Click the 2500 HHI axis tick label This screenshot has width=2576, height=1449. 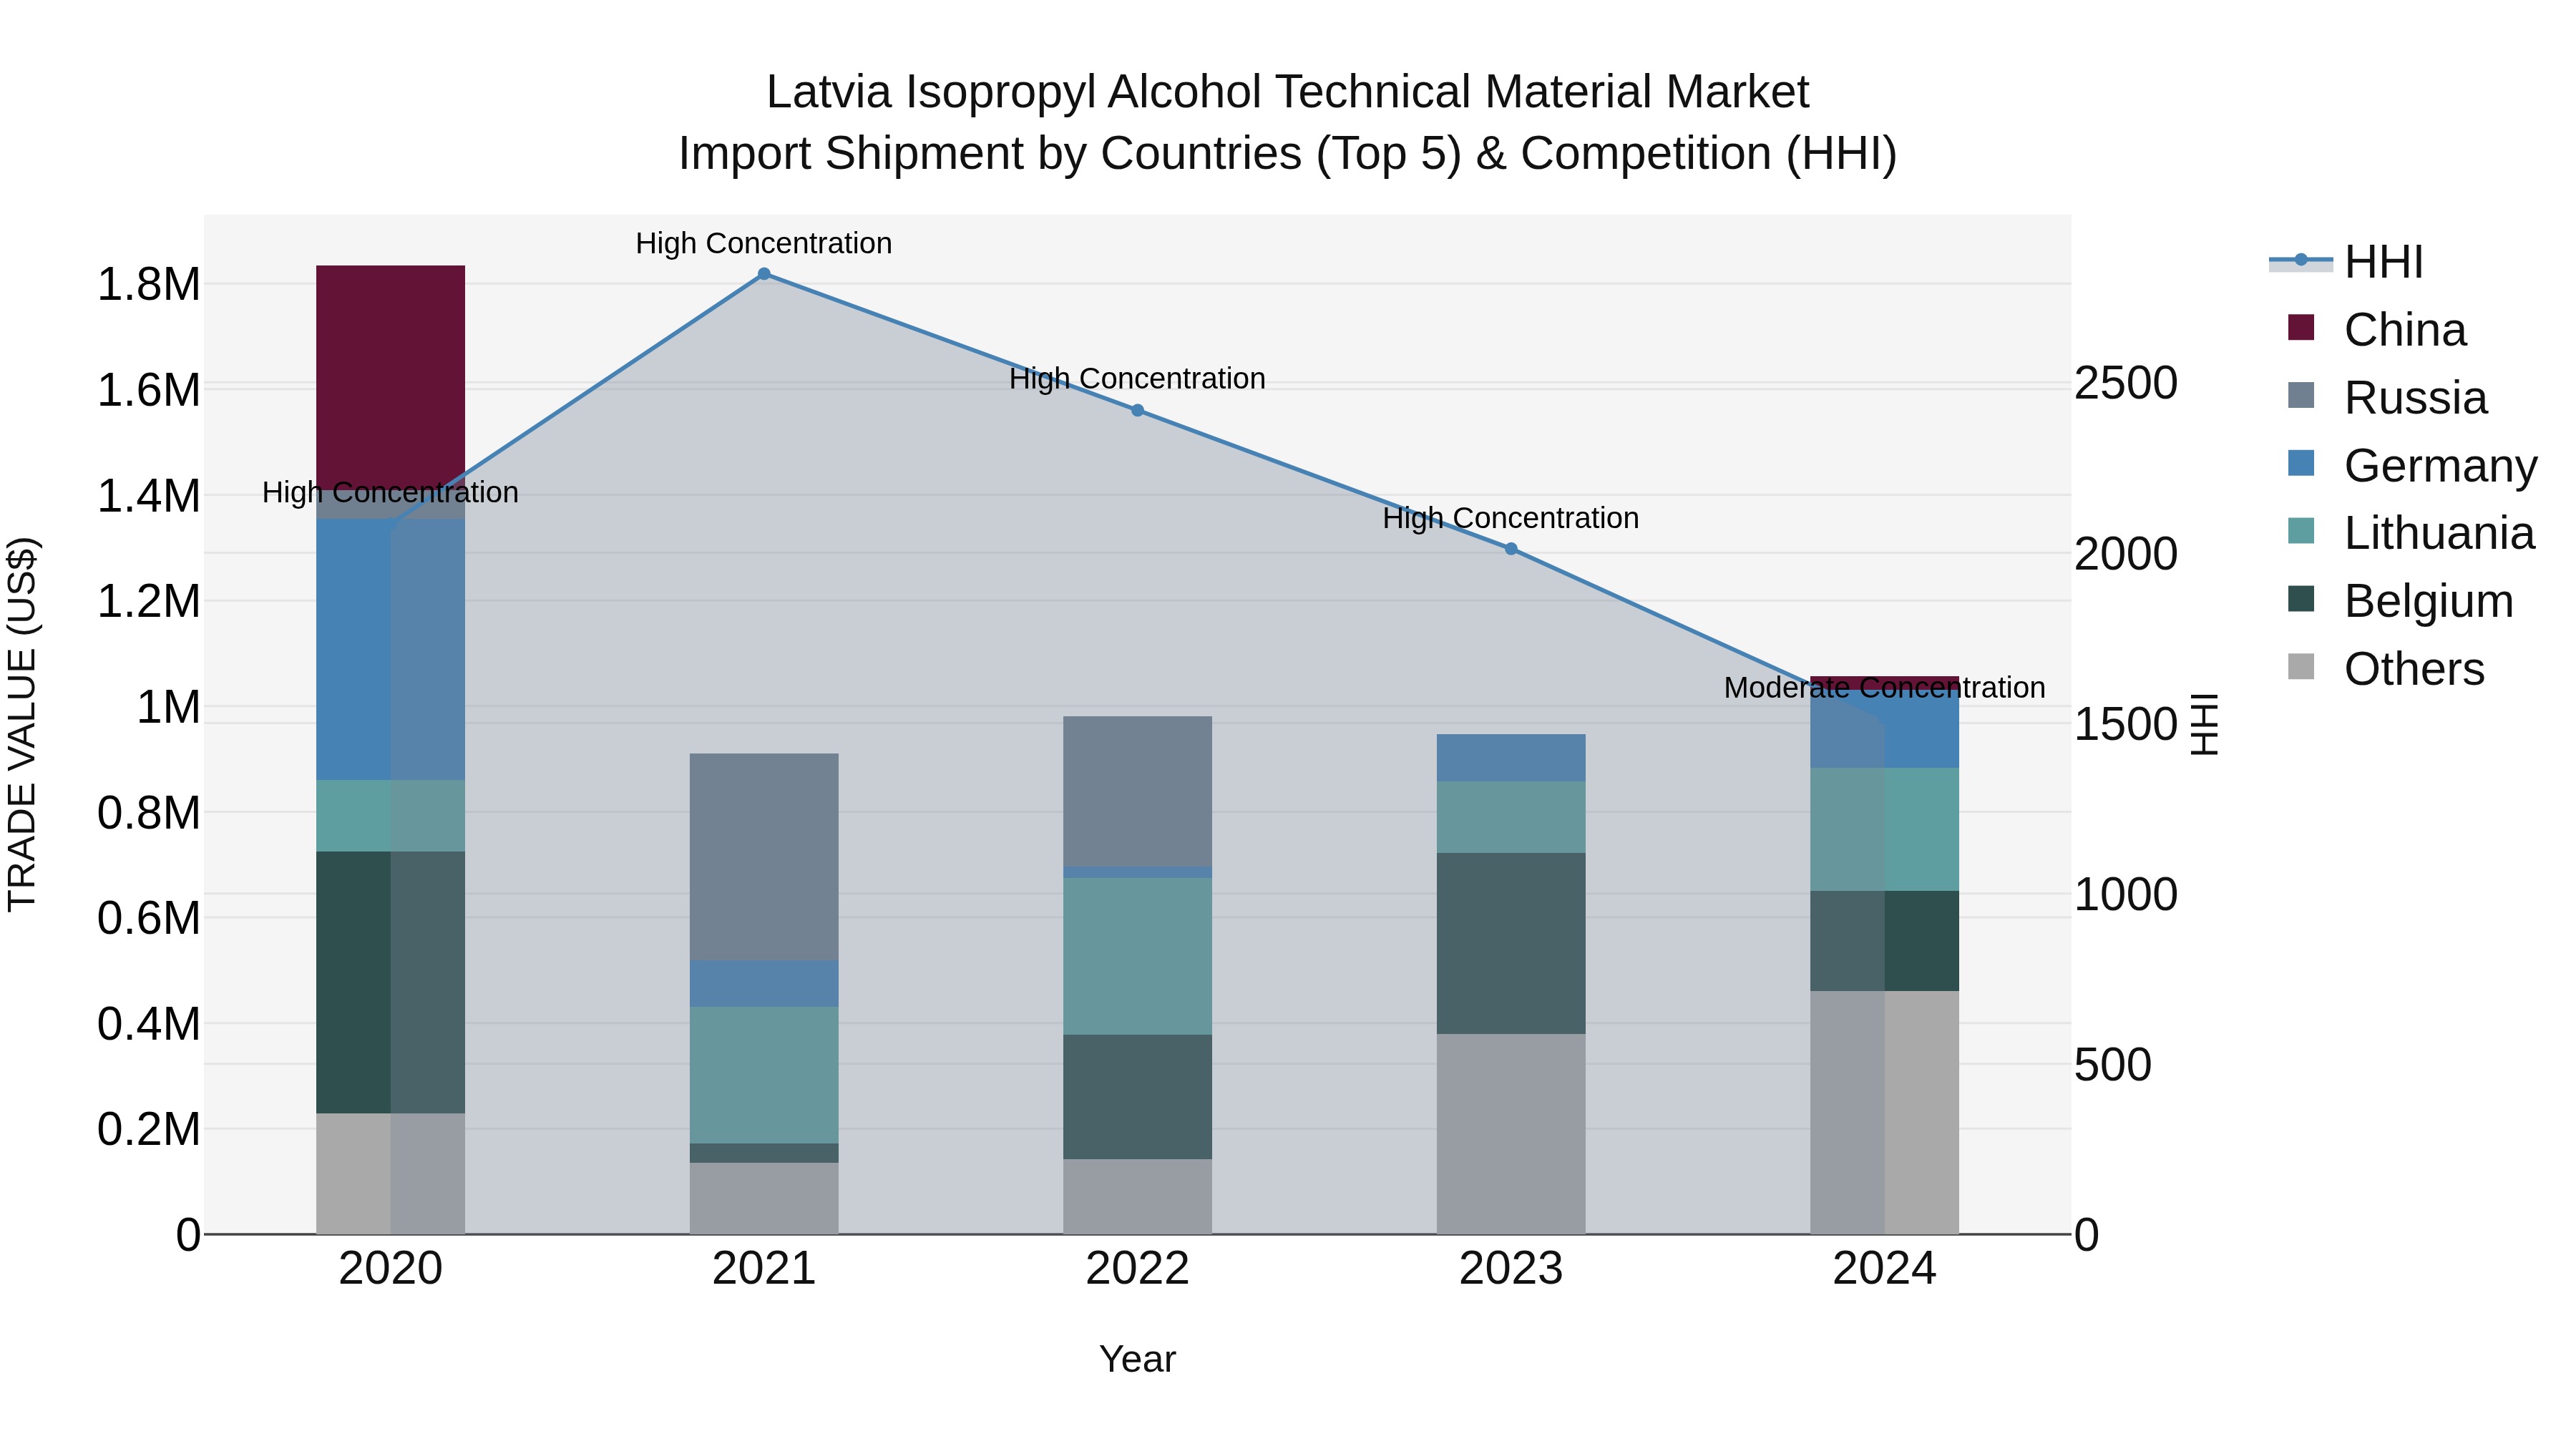pyautogui.click(x=2126, y=383)
